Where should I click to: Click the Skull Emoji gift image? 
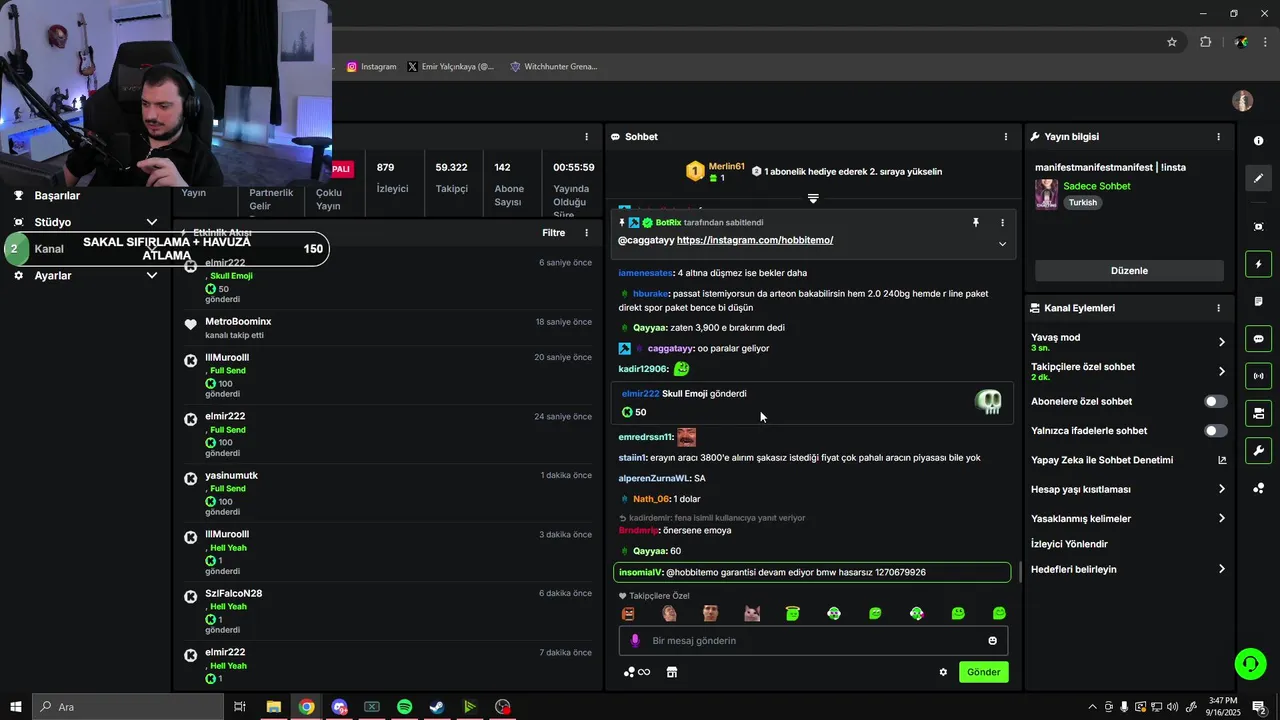pos(988,402)
